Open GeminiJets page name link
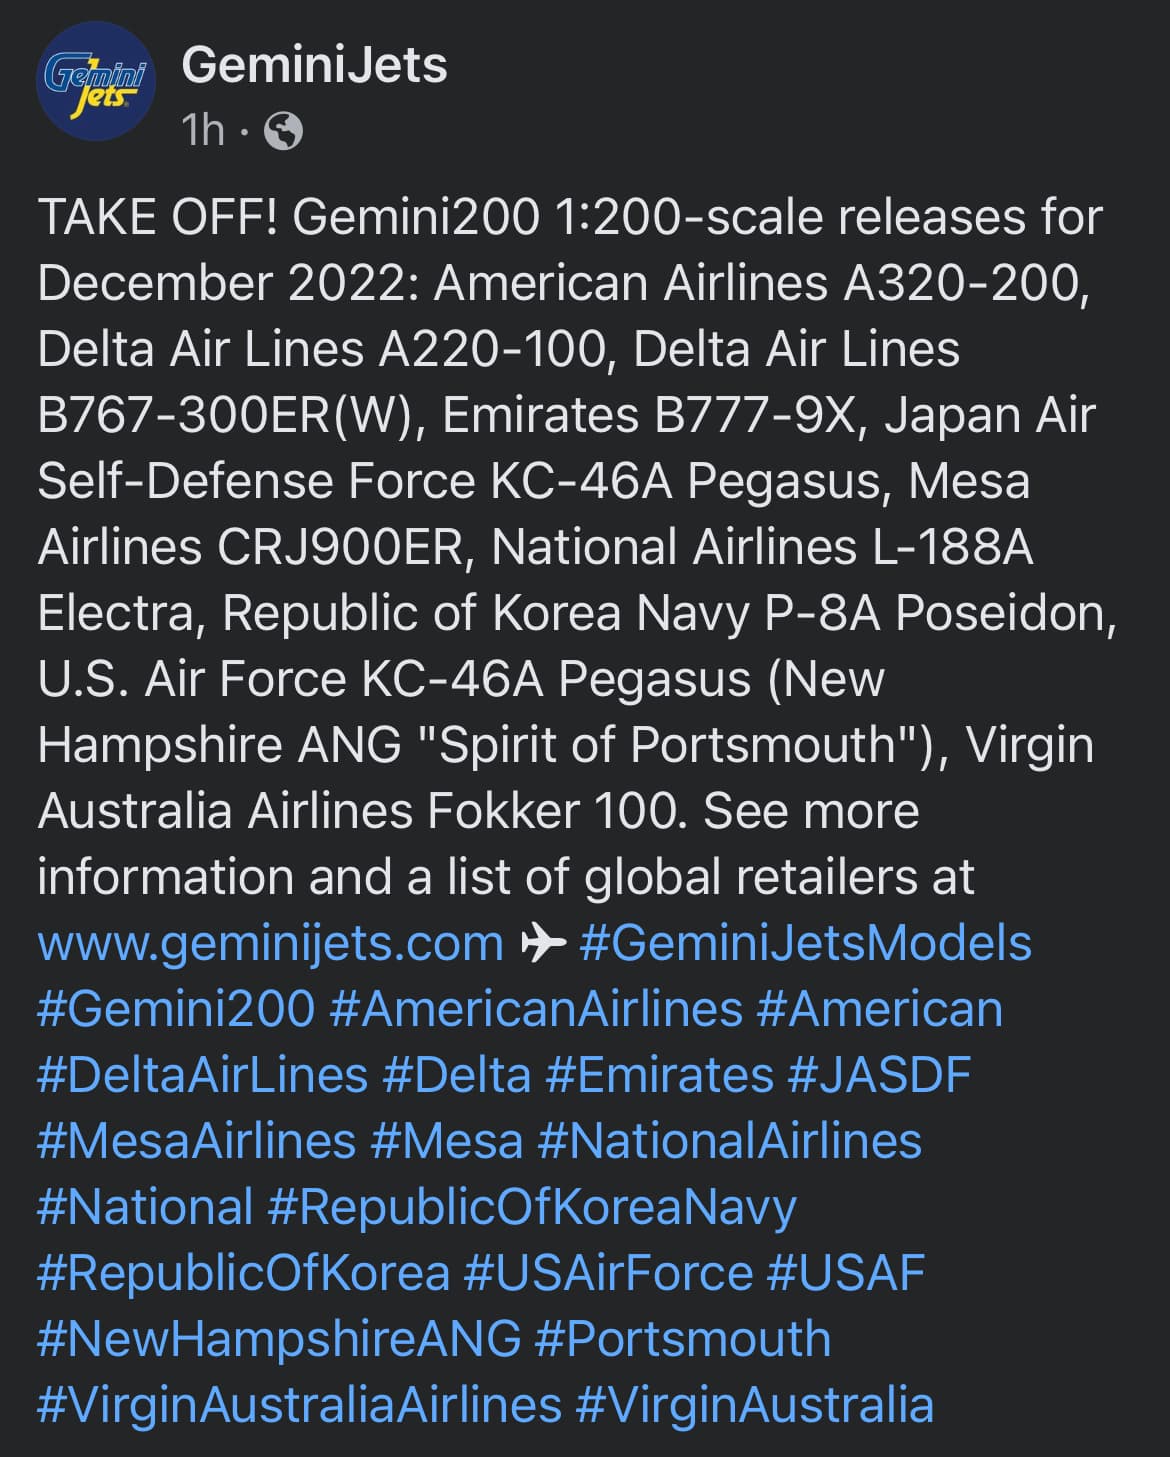Viewport: 1170px width, 1457px height. 314,65
